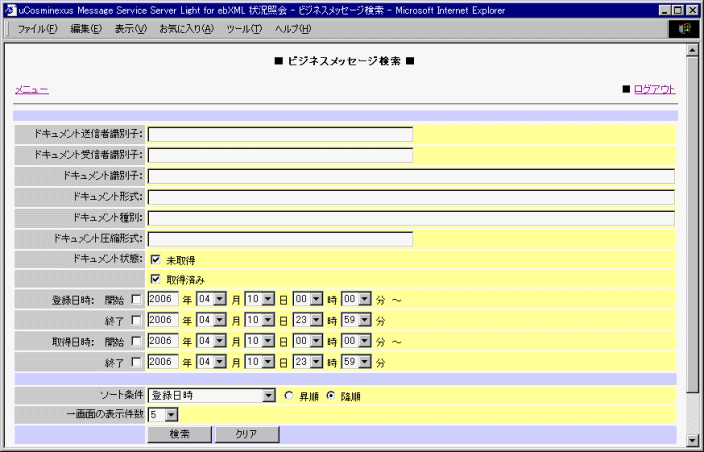Image resolution: width=704 pixels, height=452 pixels.
Task: Select the 昇順 radio button
Action: click(290, 396)
